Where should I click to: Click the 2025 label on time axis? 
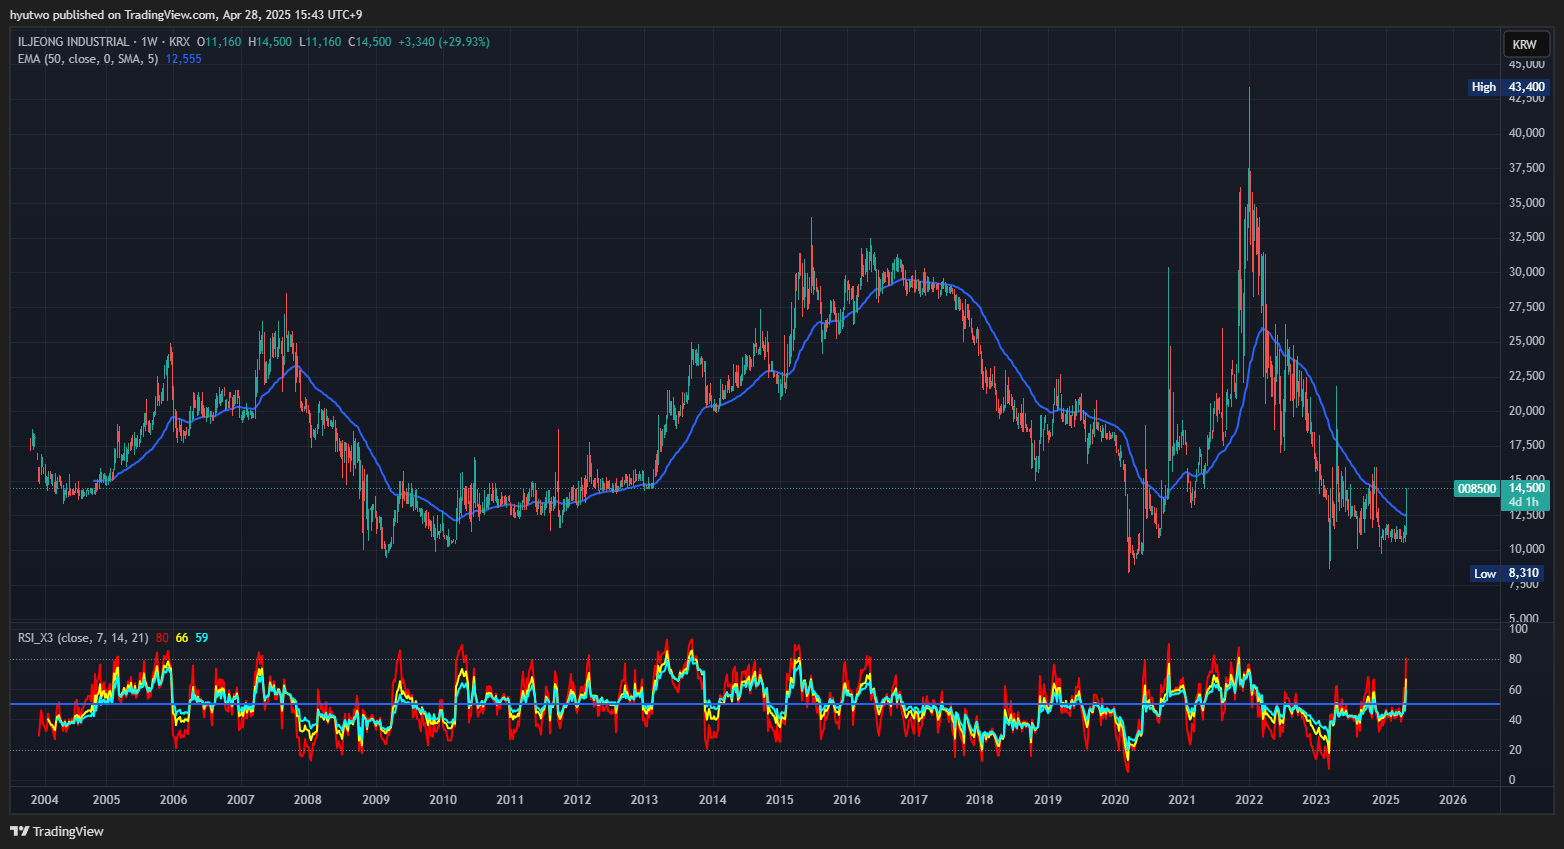pos(1386,800)
